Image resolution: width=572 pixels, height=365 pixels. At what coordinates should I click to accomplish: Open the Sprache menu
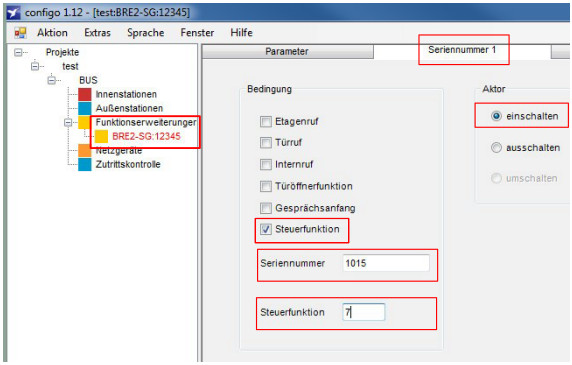146,33
